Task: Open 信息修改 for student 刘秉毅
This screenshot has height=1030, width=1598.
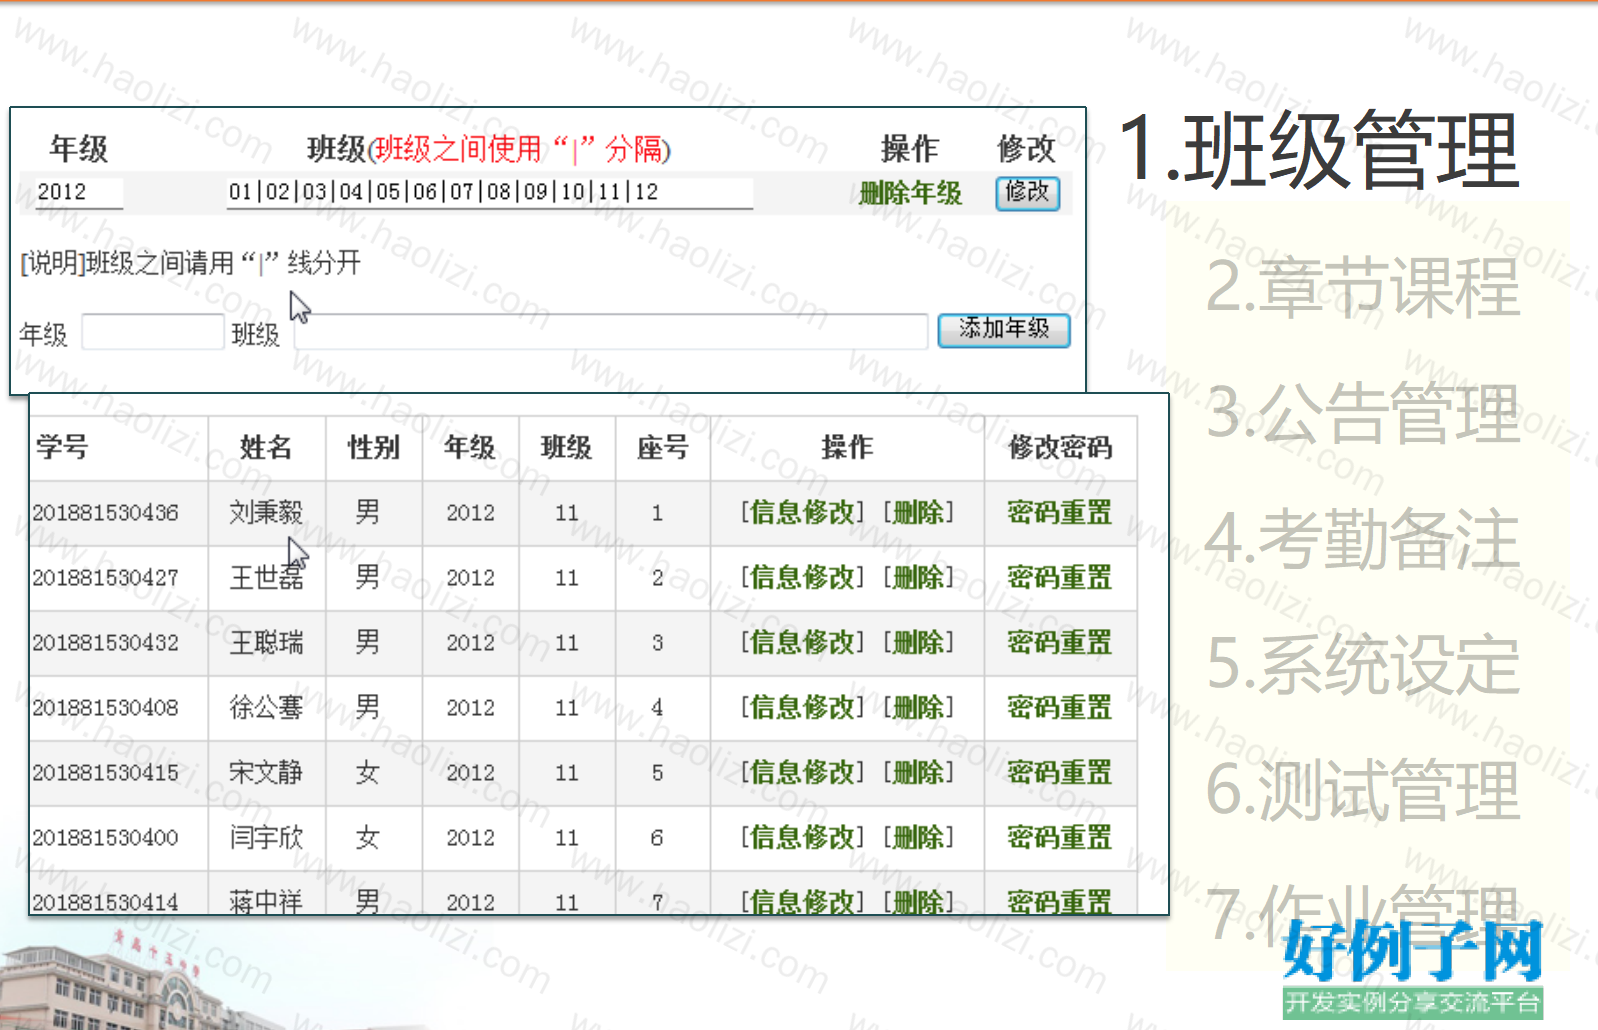Action: [x=802, y=512]
